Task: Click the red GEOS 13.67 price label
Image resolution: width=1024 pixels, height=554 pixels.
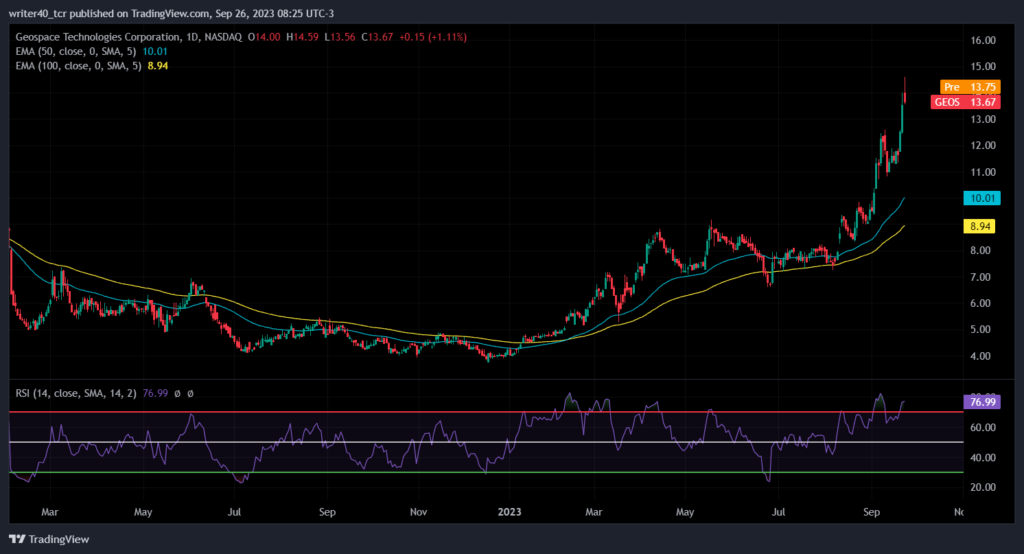Action: [x=965, y=102]
